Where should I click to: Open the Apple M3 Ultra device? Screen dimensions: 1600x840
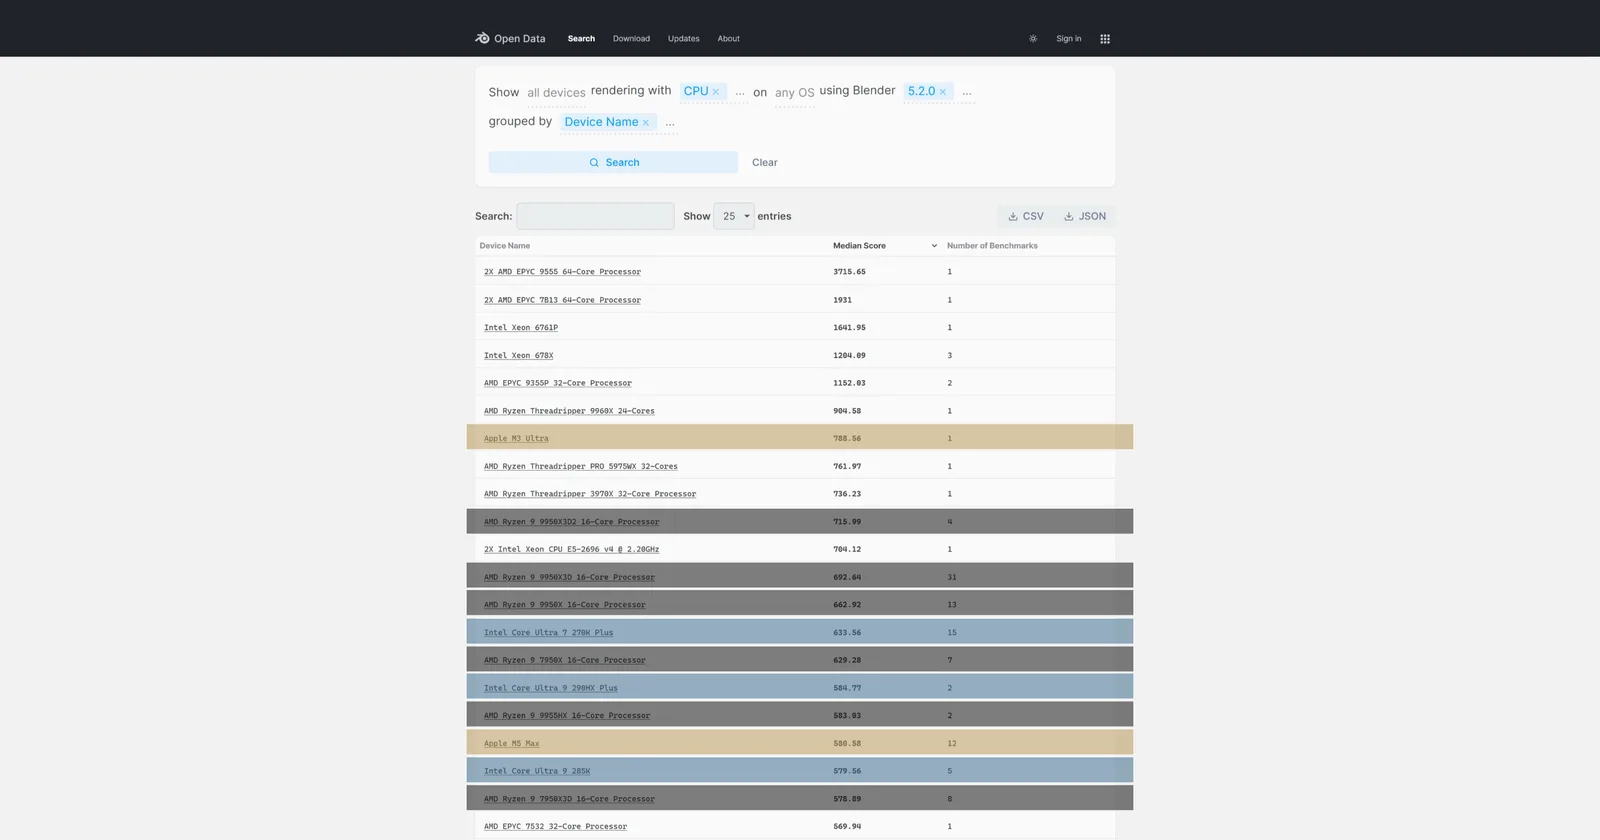(516, 439)
